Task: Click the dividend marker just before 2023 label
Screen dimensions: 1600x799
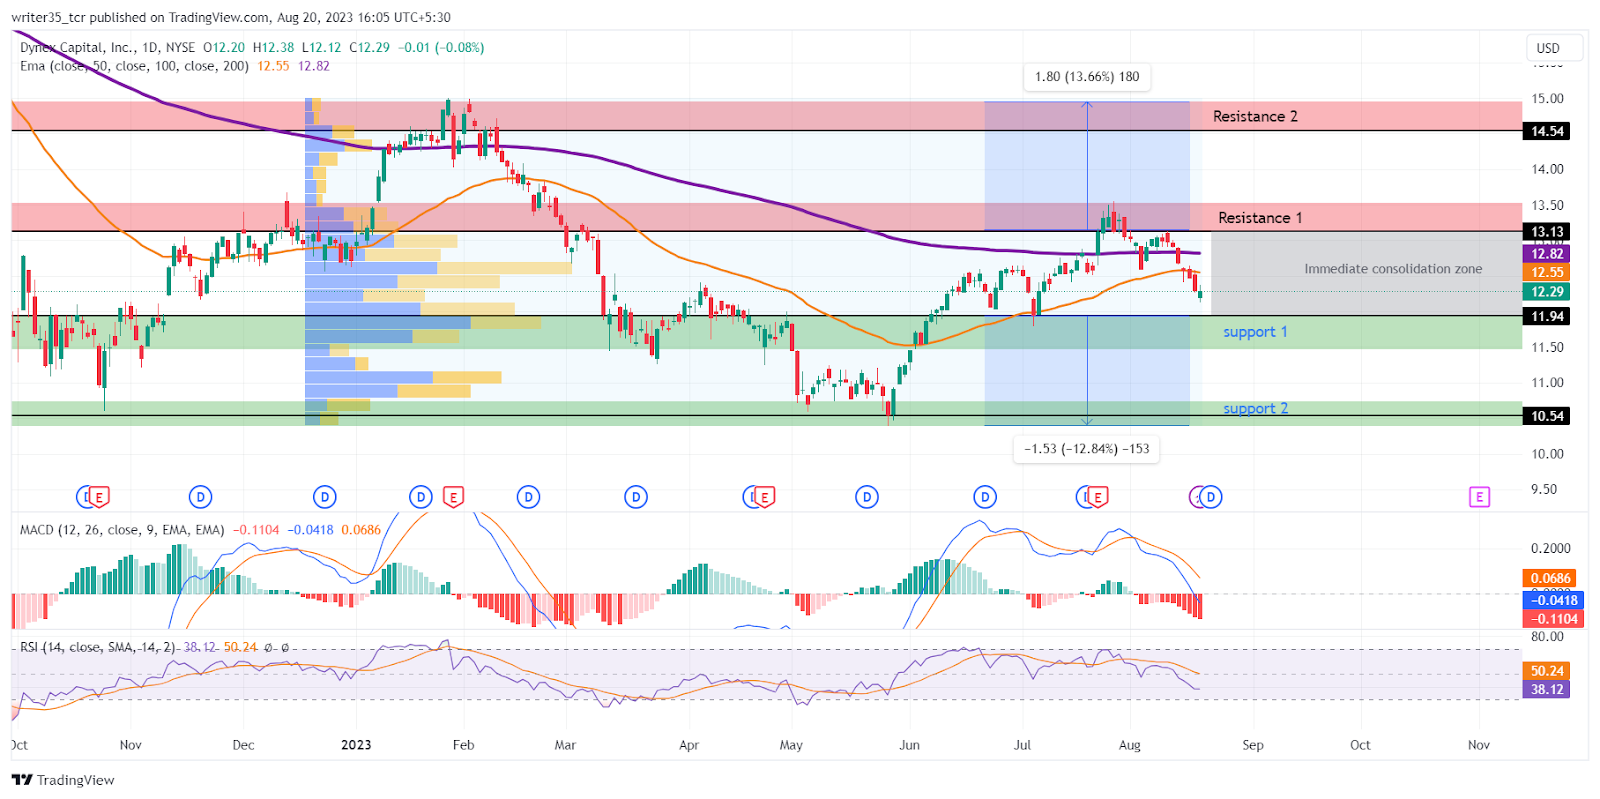Action: point(324,497)
